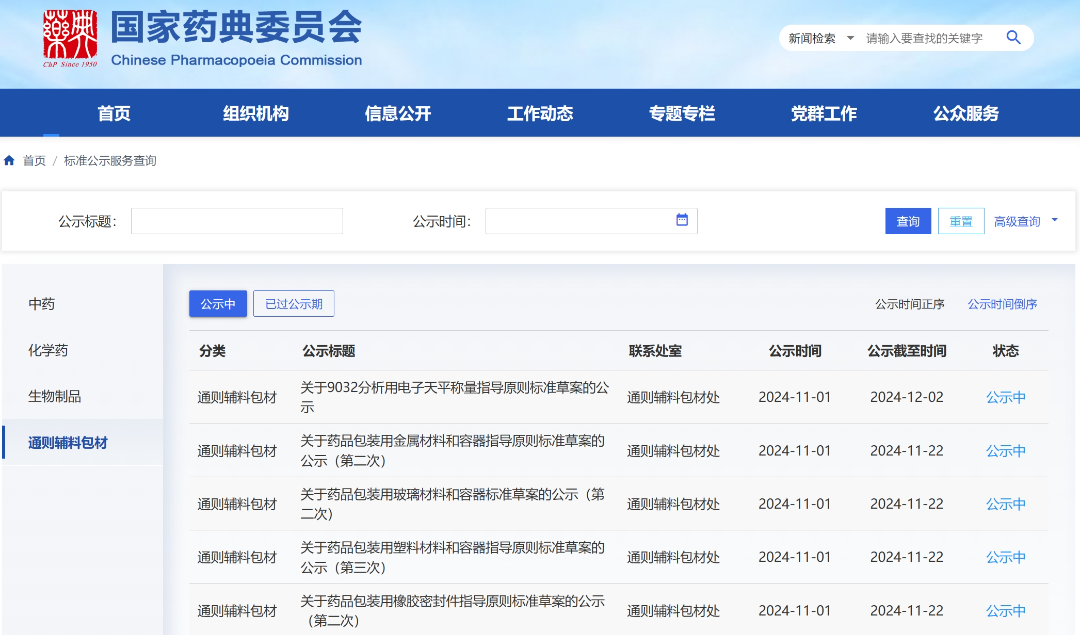Click the 高级查询 link

1017,222
